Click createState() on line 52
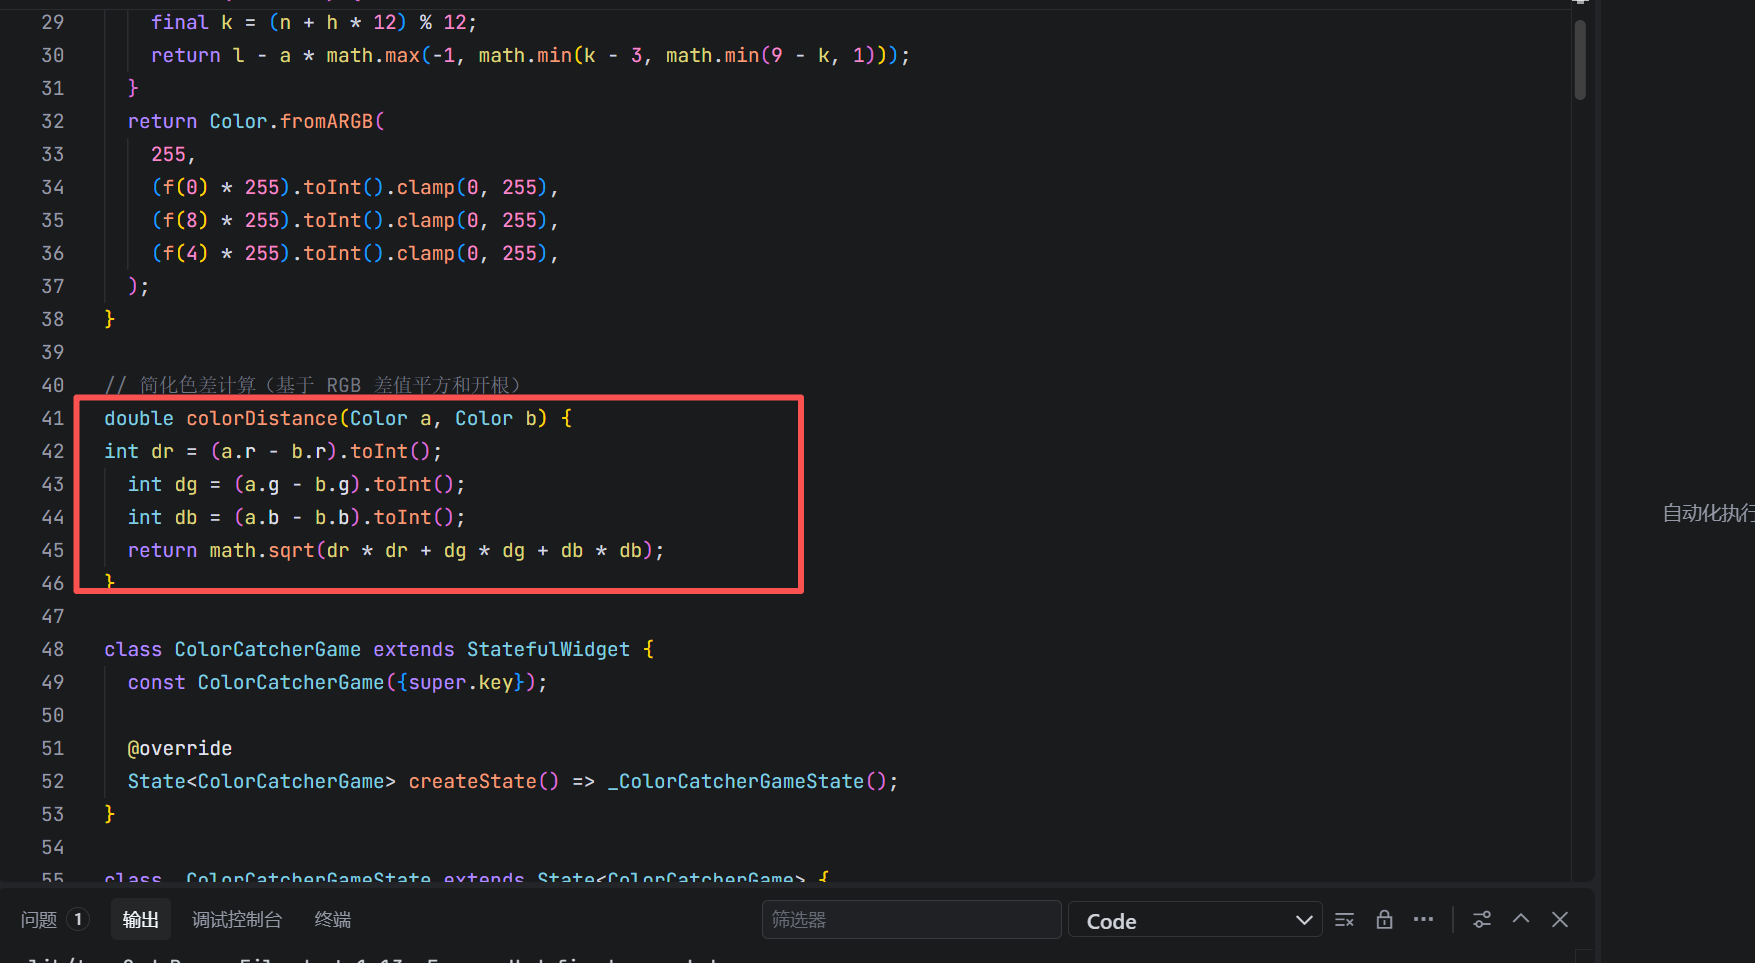Image resolution: width=1755 pixels, height=963 pixels. click(x=483, y=781)
